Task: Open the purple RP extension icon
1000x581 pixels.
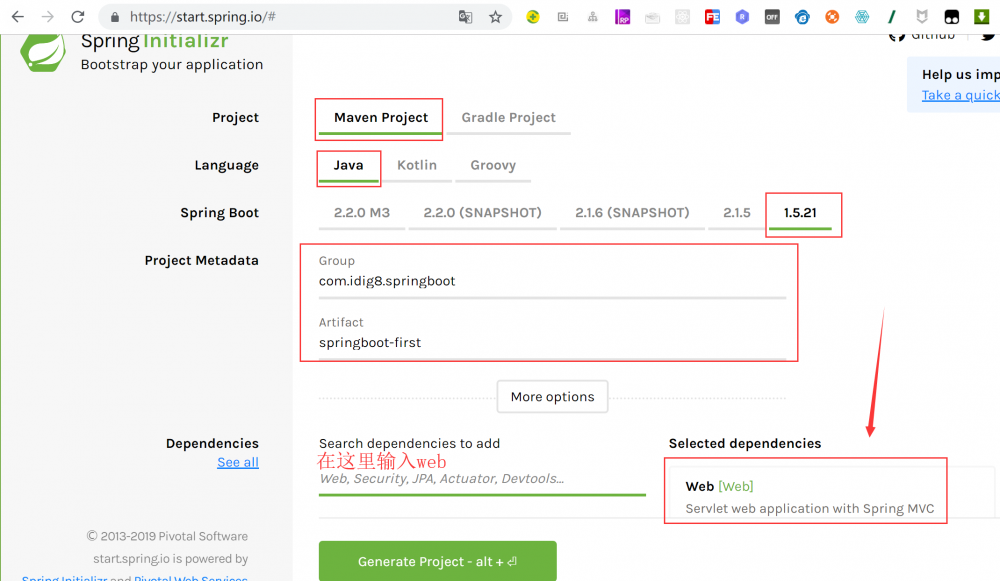Action: coord(622,17)
